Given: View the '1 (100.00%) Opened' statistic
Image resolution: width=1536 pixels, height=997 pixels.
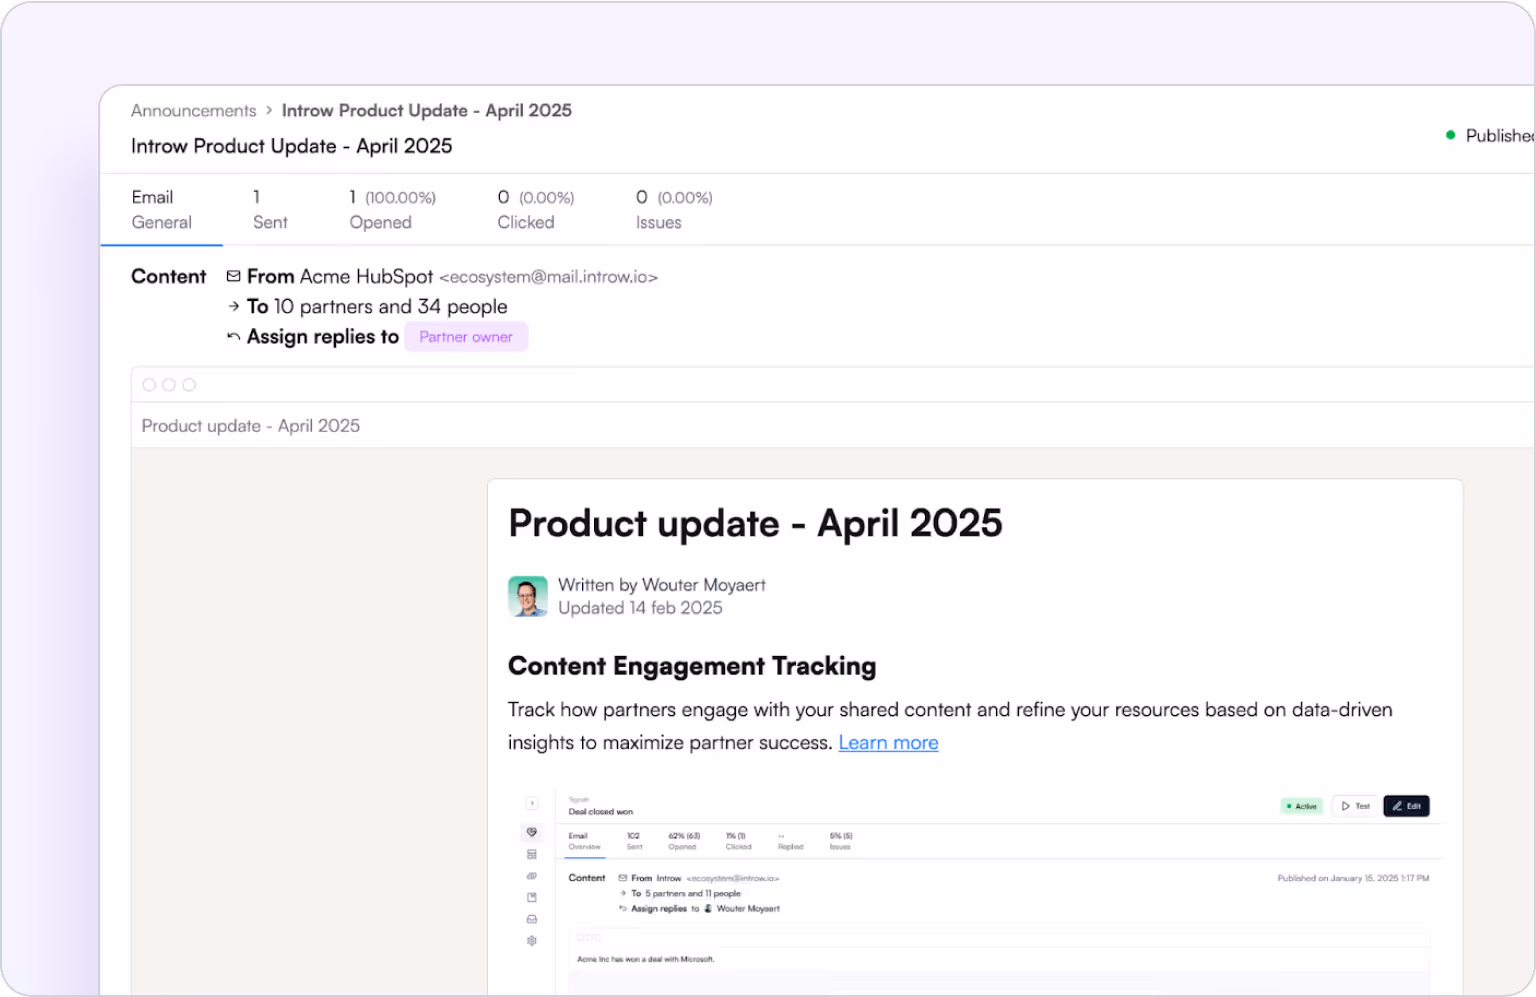Looking at the screenshot, I should [x=392, y=210].
